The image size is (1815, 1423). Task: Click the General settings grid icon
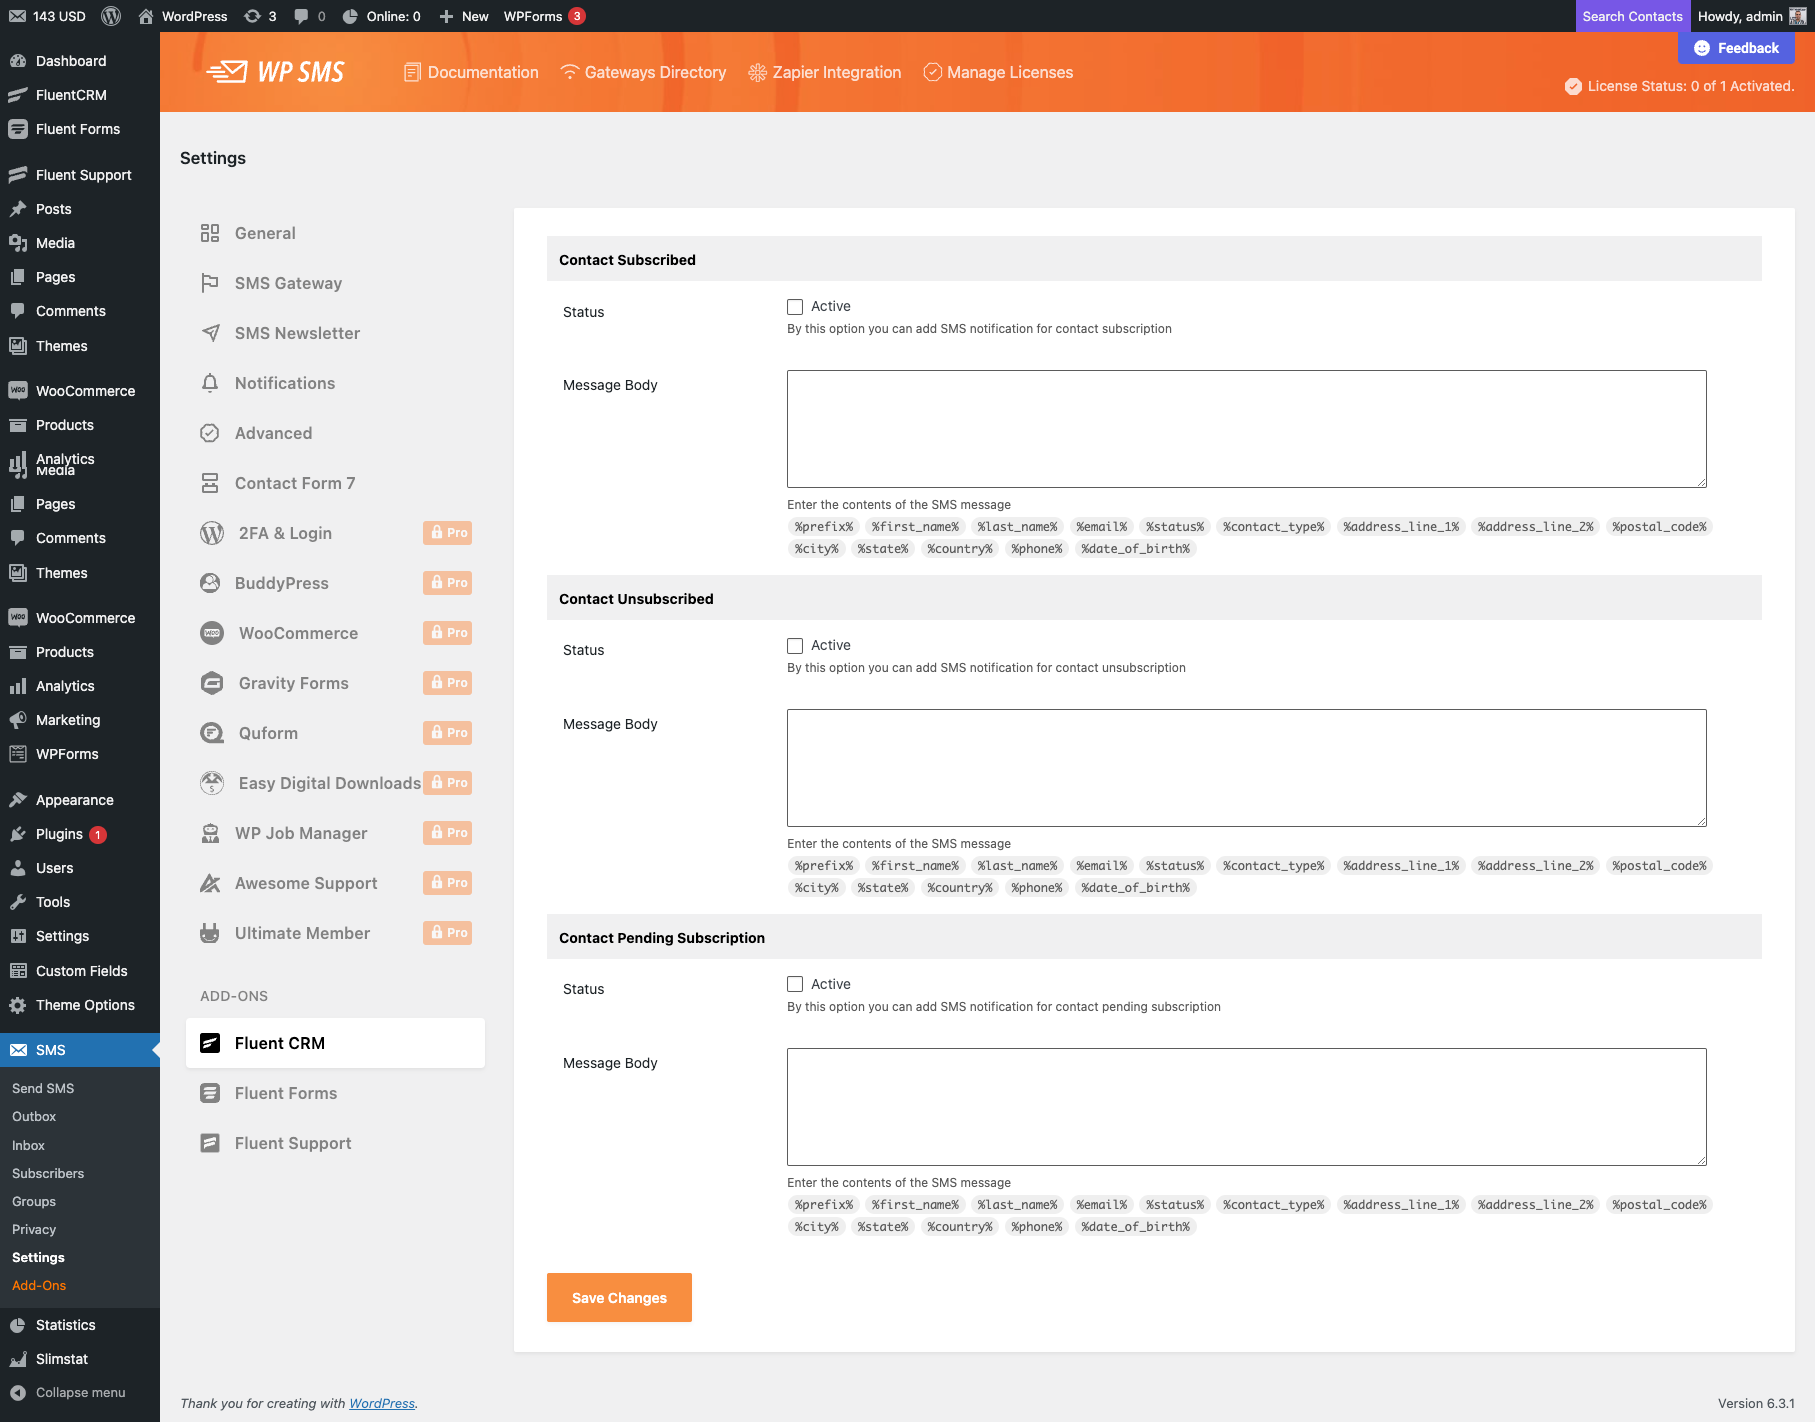click(x=210, y=233)
